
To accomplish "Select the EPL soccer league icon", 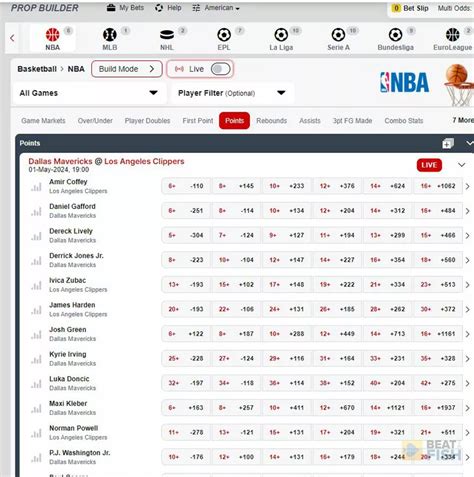I will coord(224,35).
